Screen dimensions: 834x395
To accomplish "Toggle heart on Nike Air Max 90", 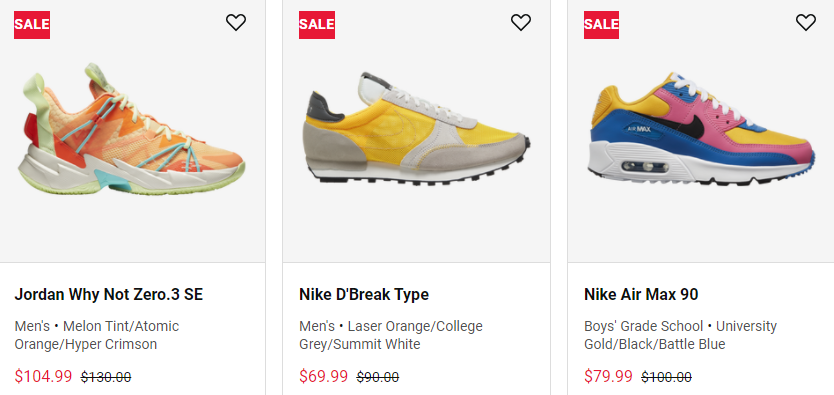I will click(x=805, y=22).
